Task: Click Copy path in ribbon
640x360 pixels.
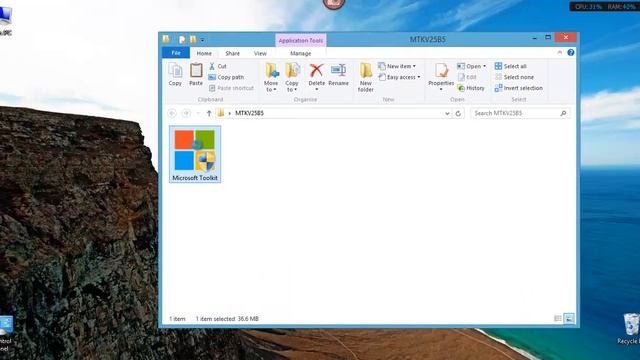Action: point(227,77)
